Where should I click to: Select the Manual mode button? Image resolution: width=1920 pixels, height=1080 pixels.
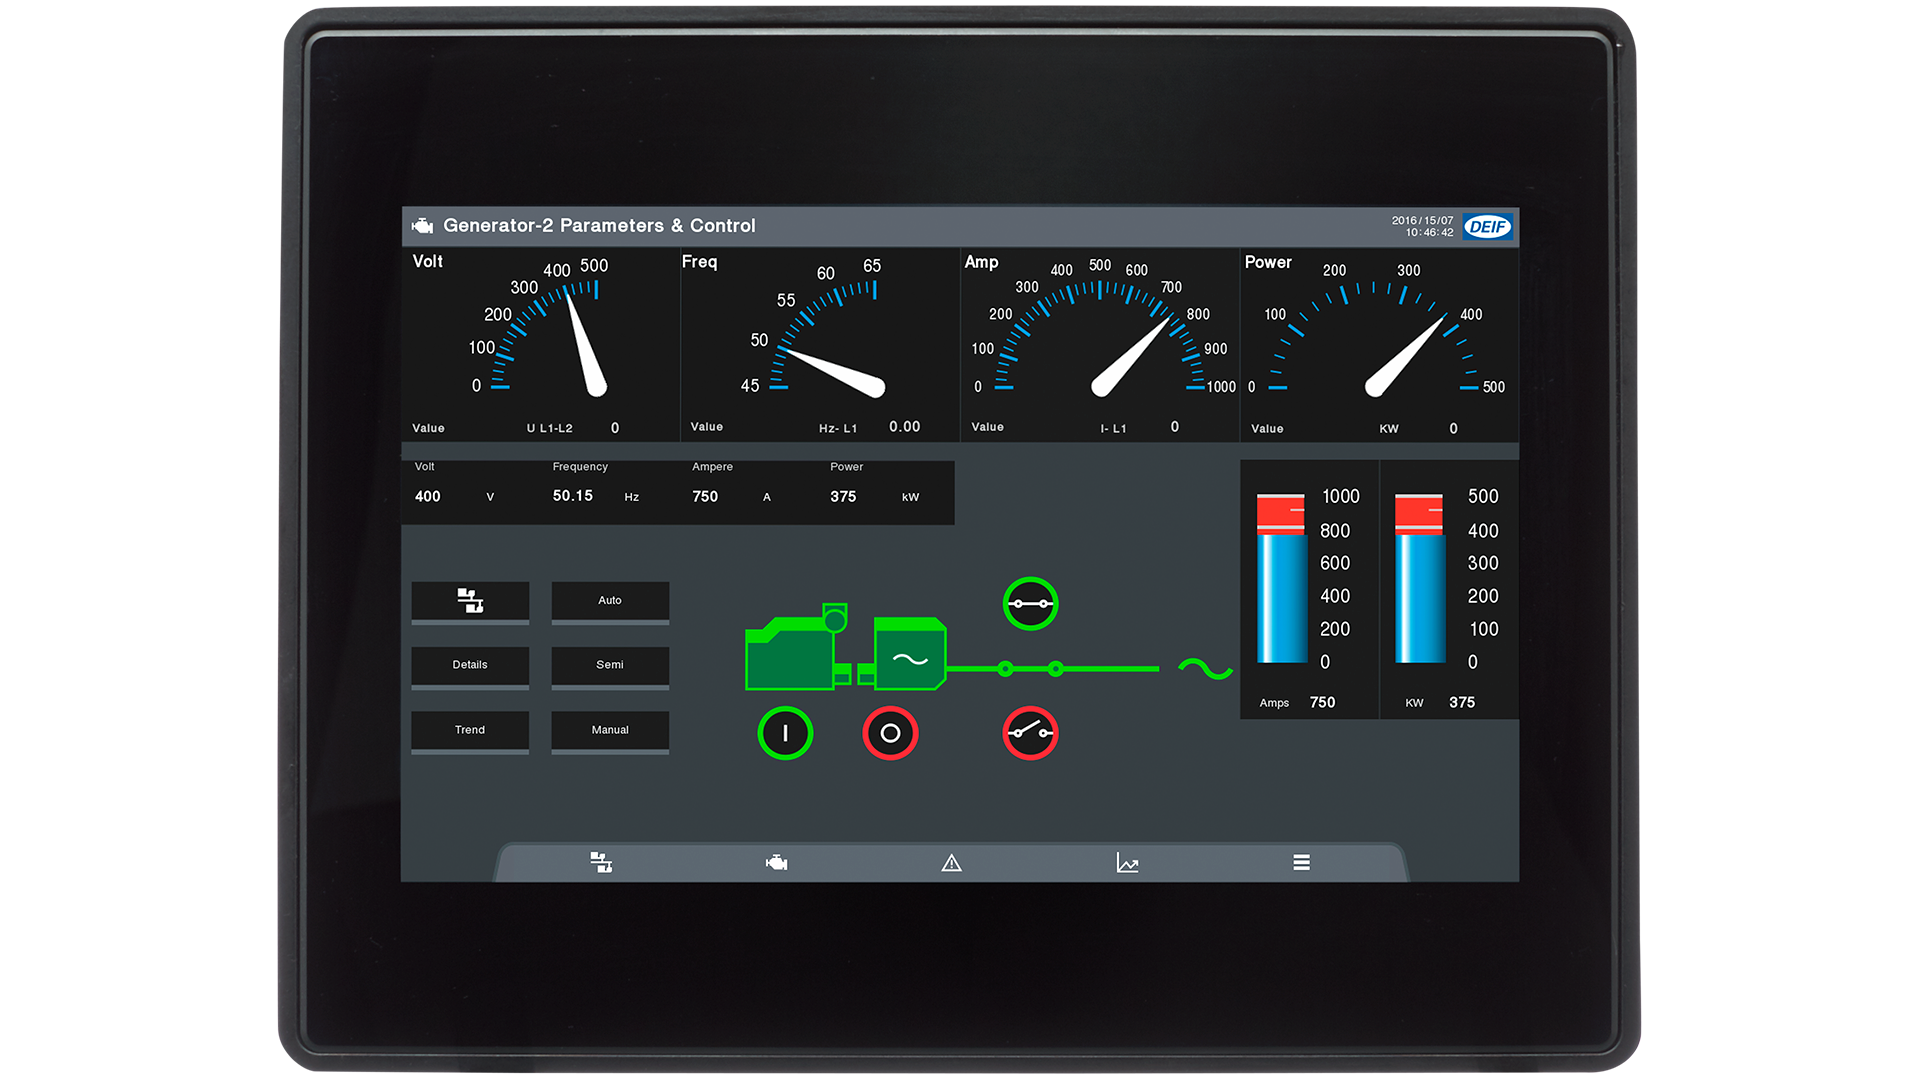[x=610, y=730]
